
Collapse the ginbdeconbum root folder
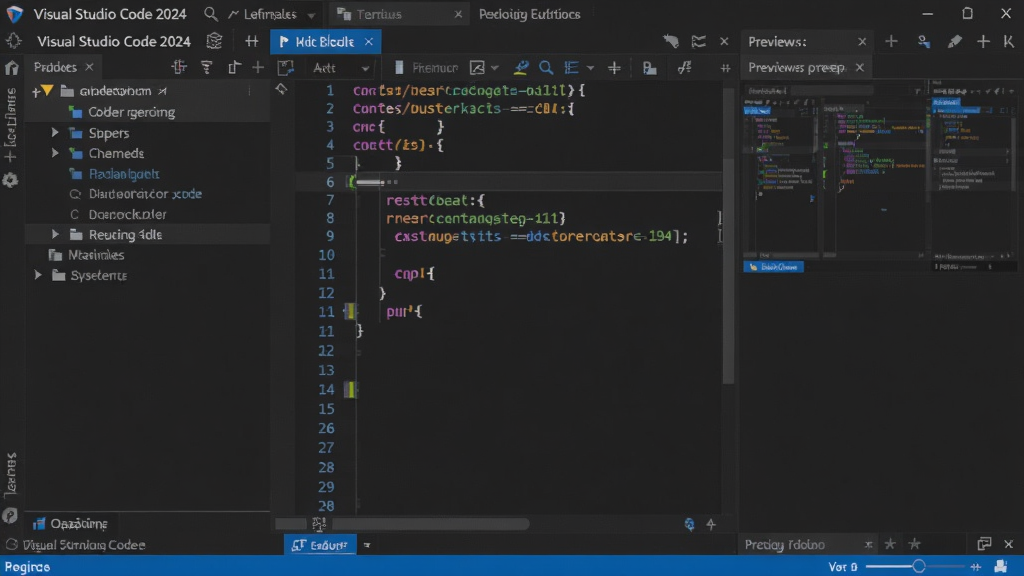point(47,91)
